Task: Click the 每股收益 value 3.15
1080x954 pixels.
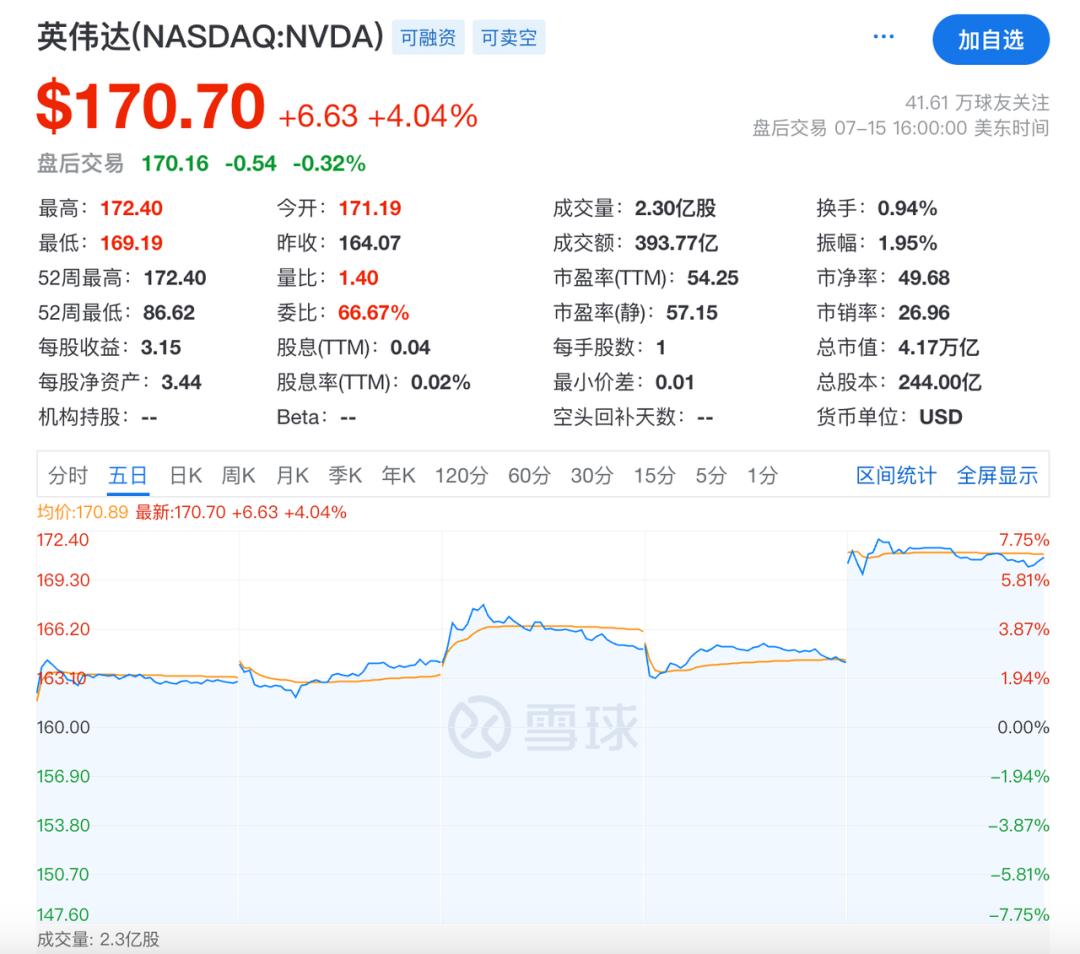Action: click(x=160, y=348)
